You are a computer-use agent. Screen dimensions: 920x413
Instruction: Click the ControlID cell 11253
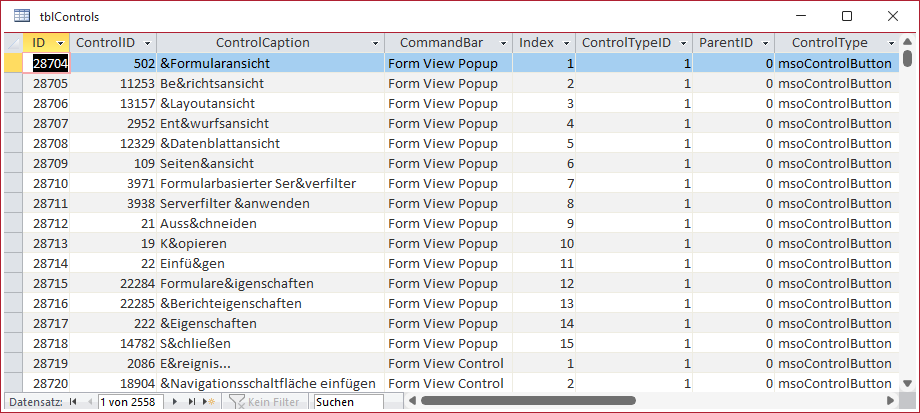113,84
